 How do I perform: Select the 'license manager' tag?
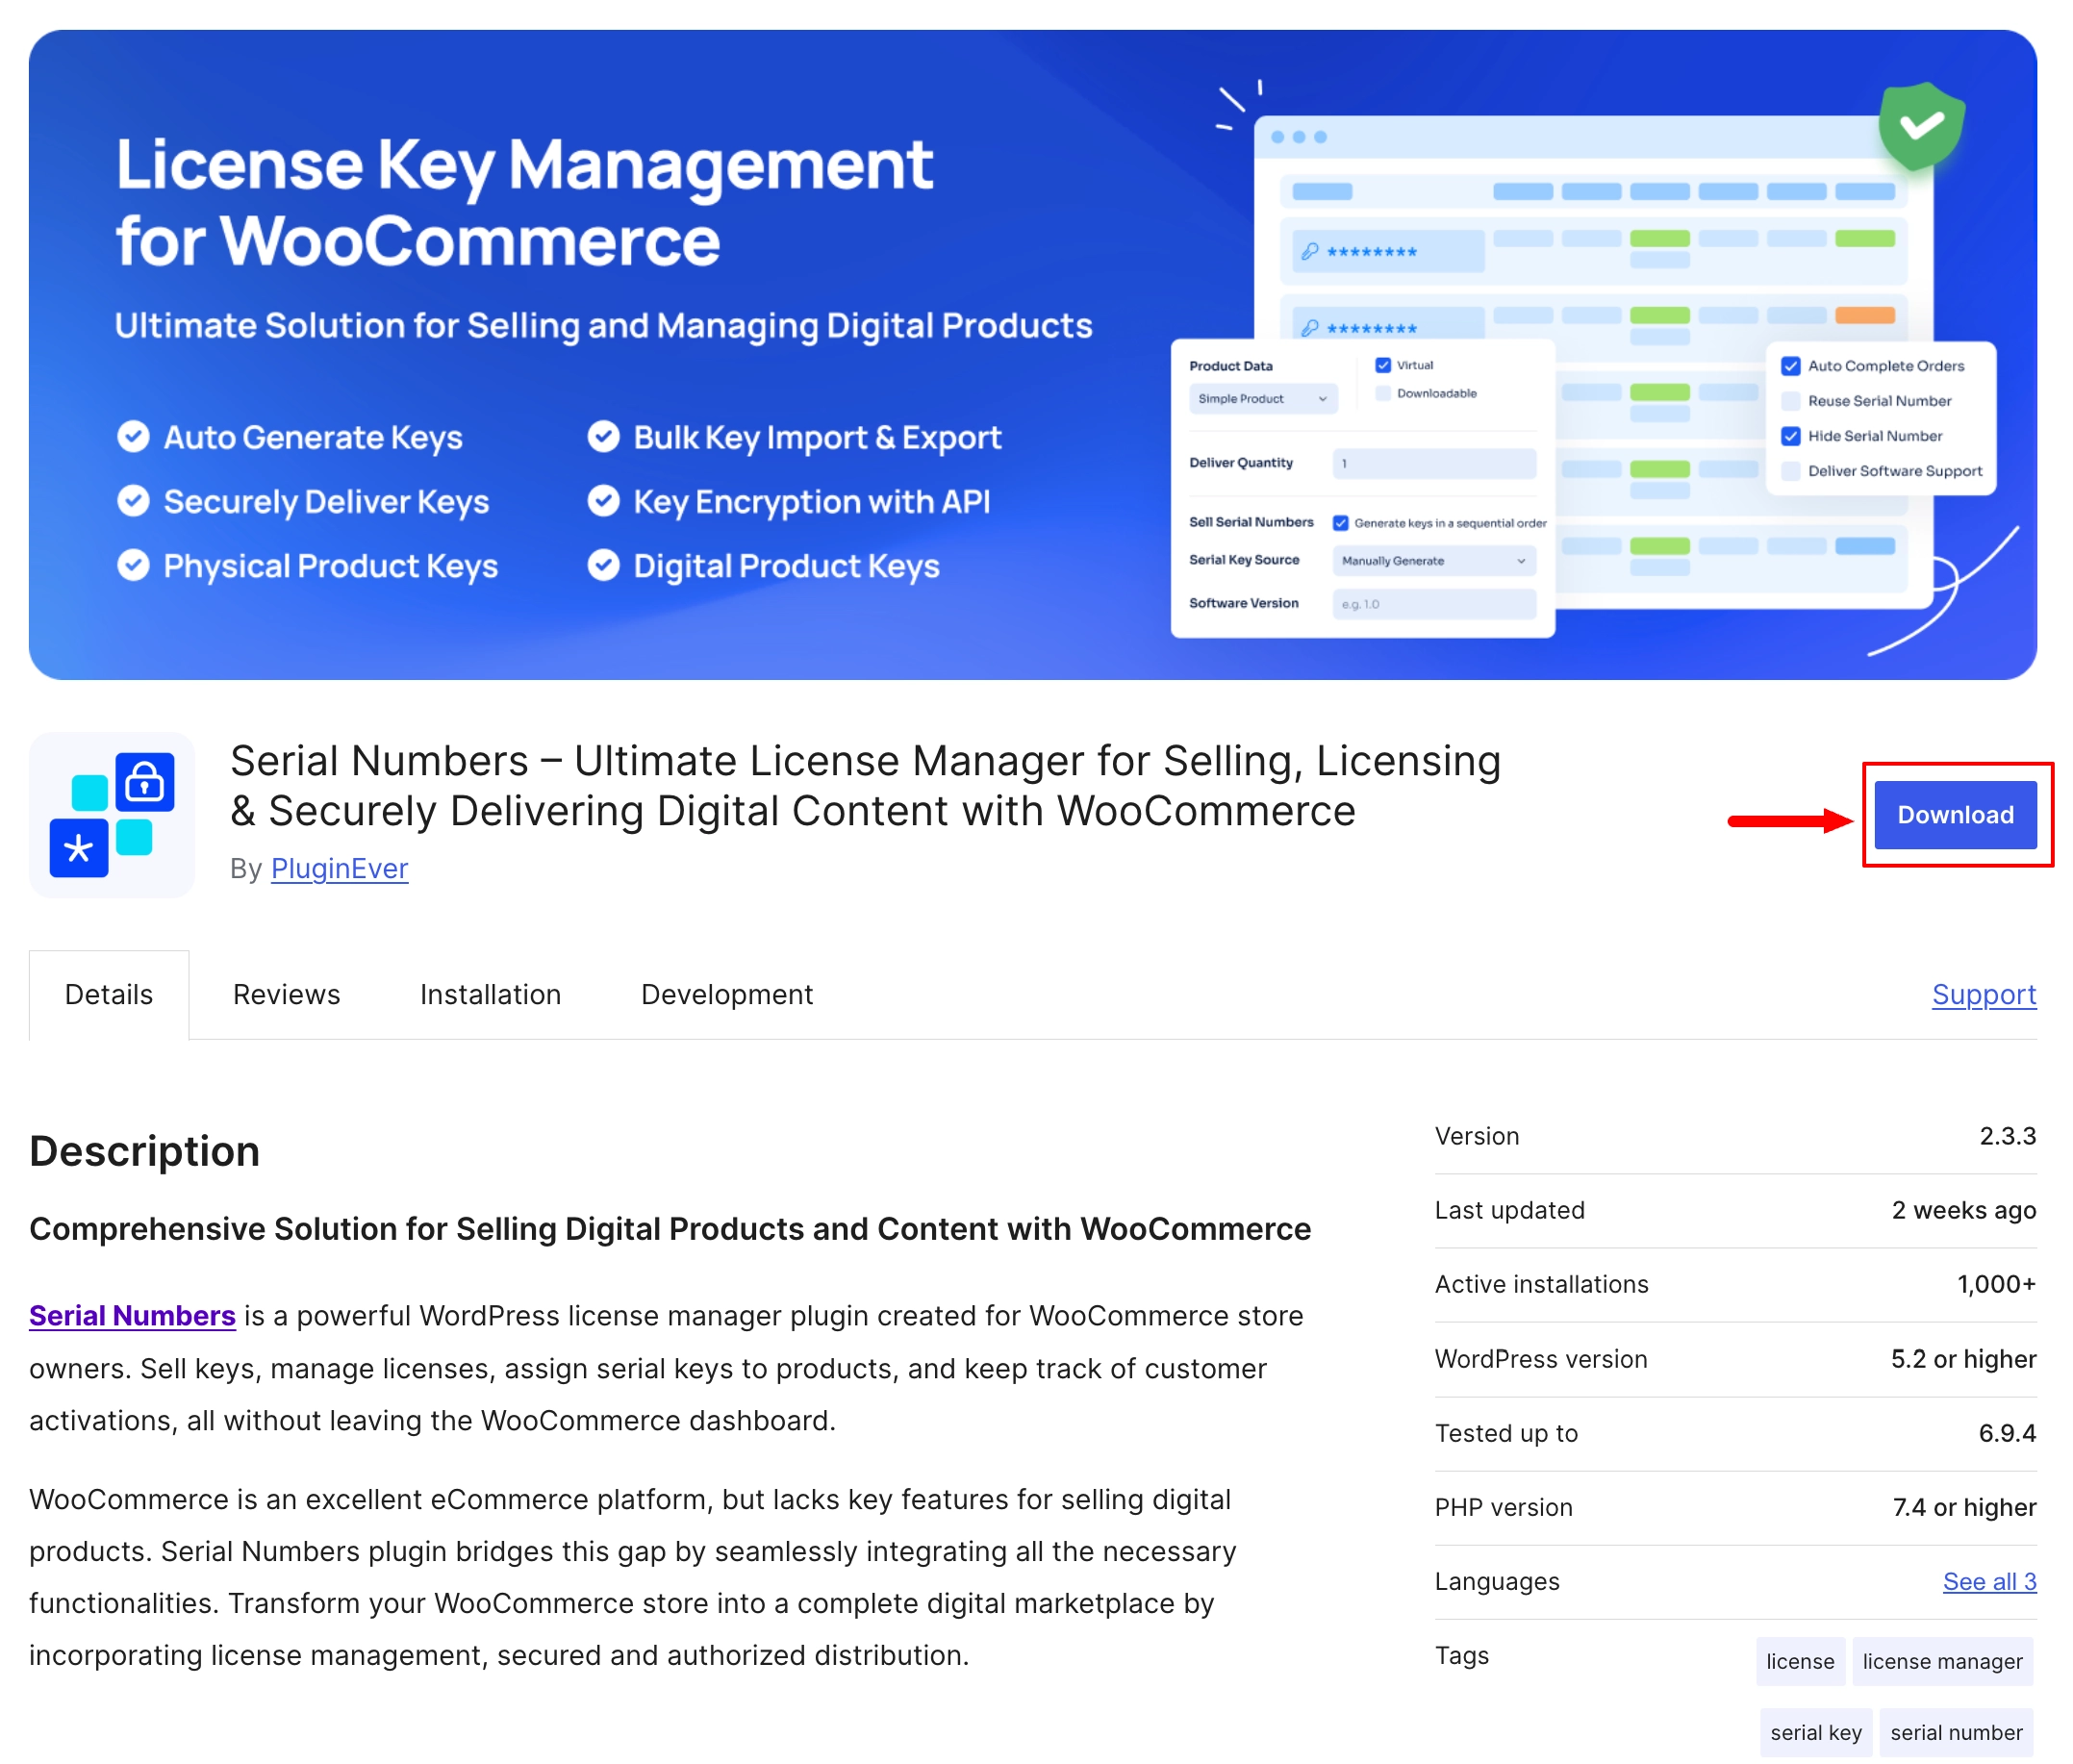tap(1941, 1661)
